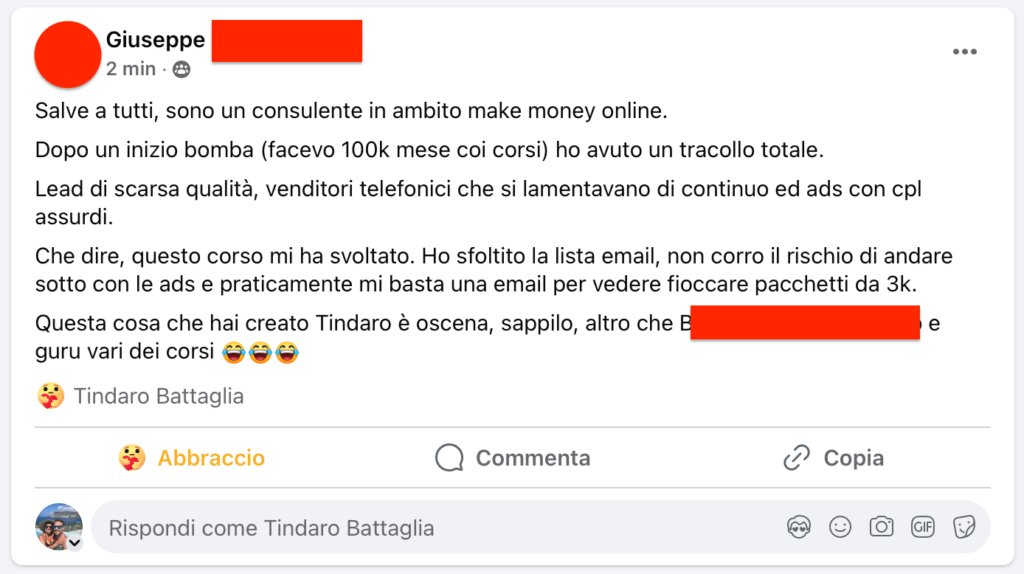Screen dimensions: 1024x574
Task: Open the GIF picker
Action: pyautogui.click(x=922, y=527)
